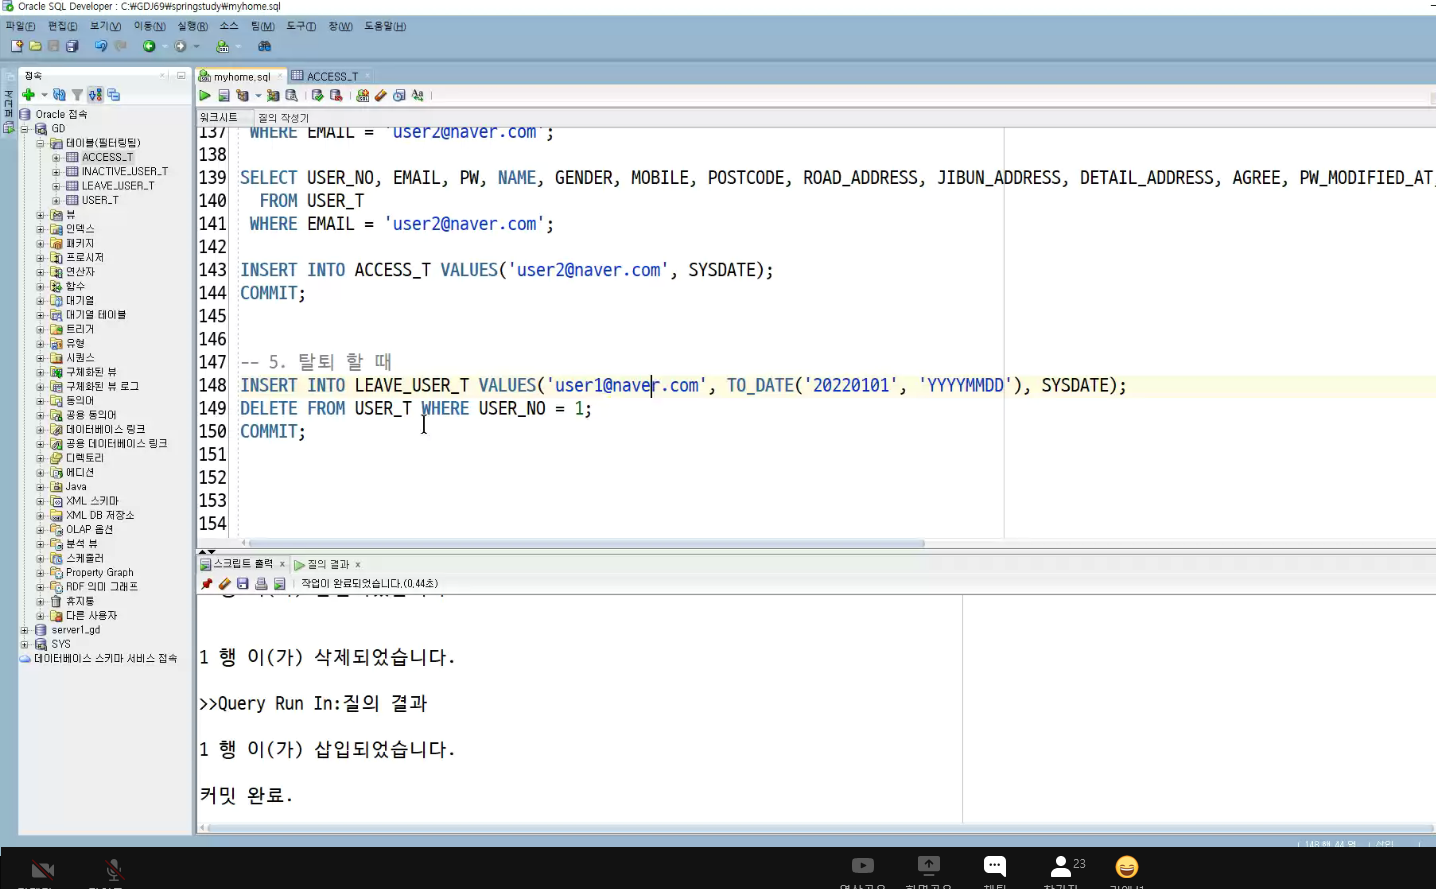Expand the 시퀀스 folder node

(41, 358)
